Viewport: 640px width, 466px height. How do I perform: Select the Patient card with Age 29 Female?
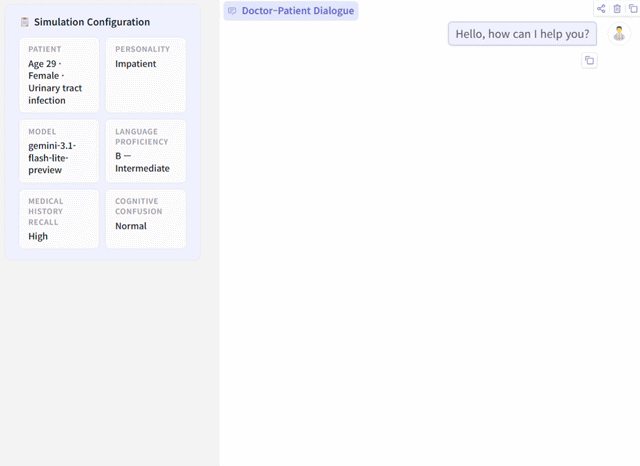tap(59, 75)
